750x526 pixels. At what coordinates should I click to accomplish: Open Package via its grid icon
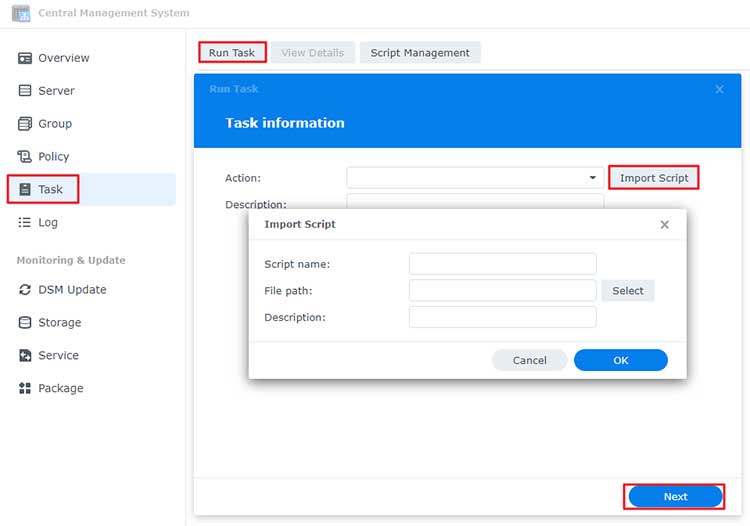[25, 389]
